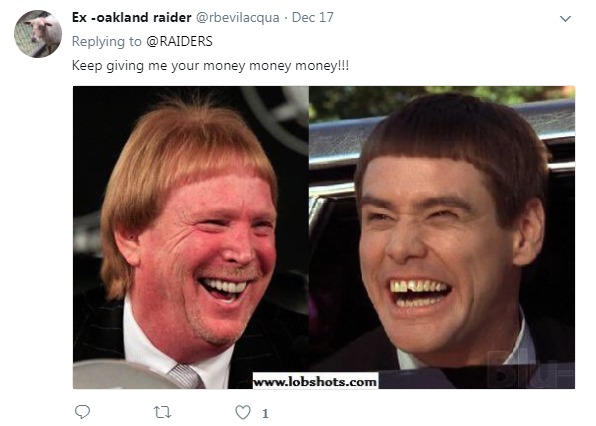Visit the @rbevilacqua handle
The image size is (596, 426).
coord(238,18)
